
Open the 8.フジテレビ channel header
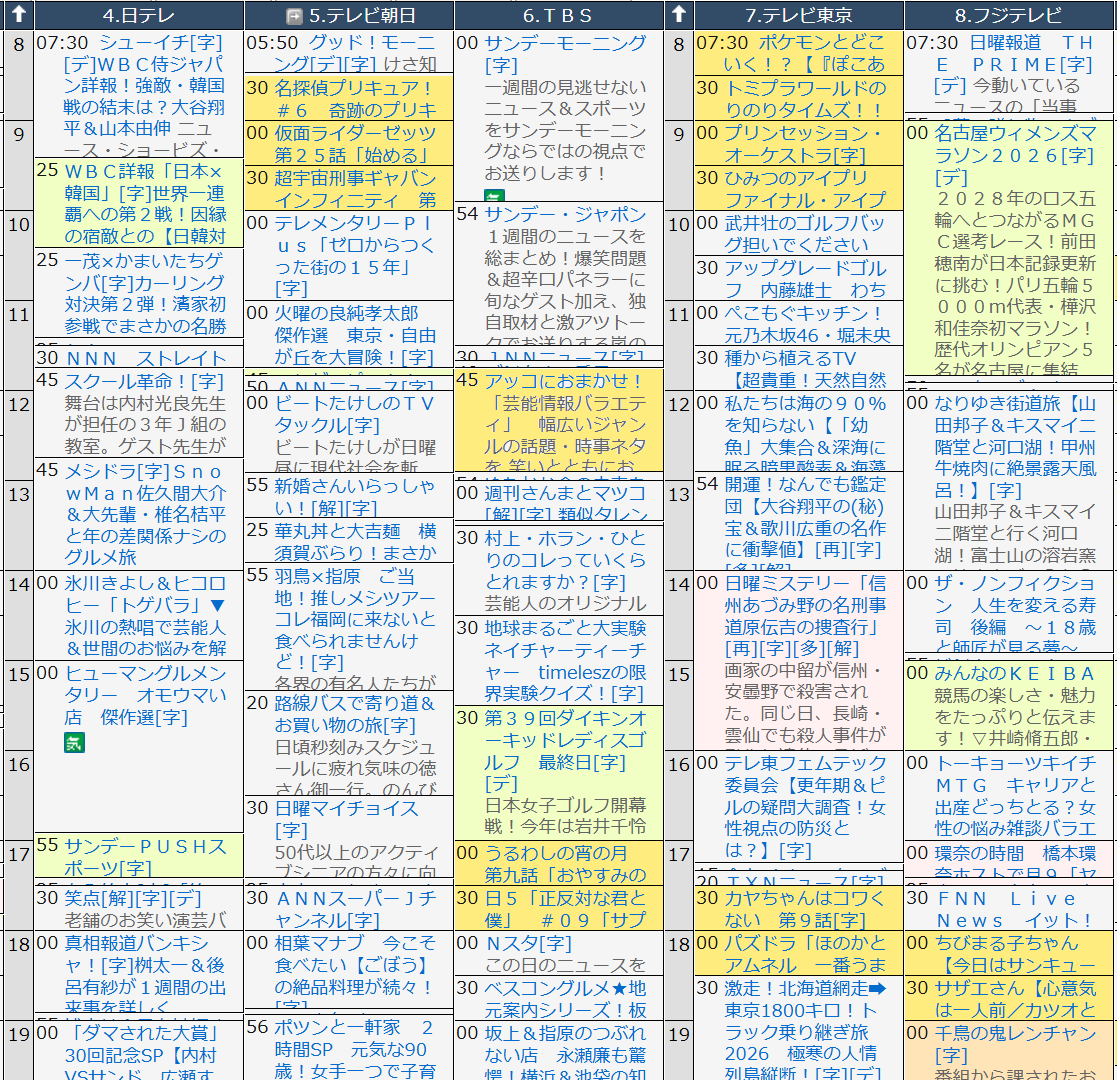(x=1010, y=15)
